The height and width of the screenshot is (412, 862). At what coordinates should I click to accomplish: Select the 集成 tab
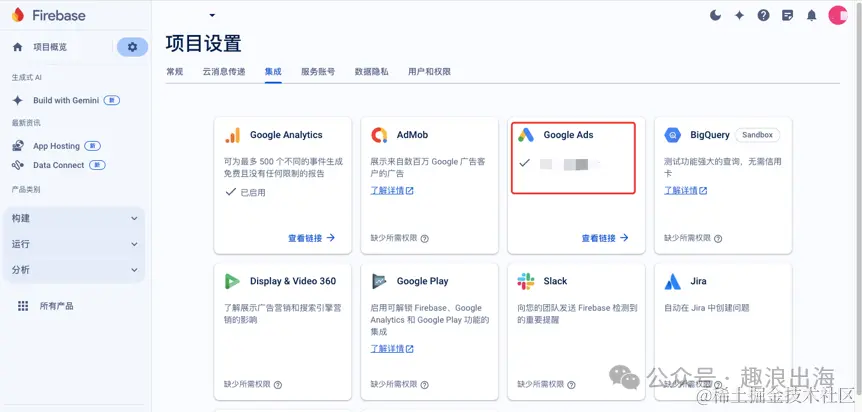(273, 72)
